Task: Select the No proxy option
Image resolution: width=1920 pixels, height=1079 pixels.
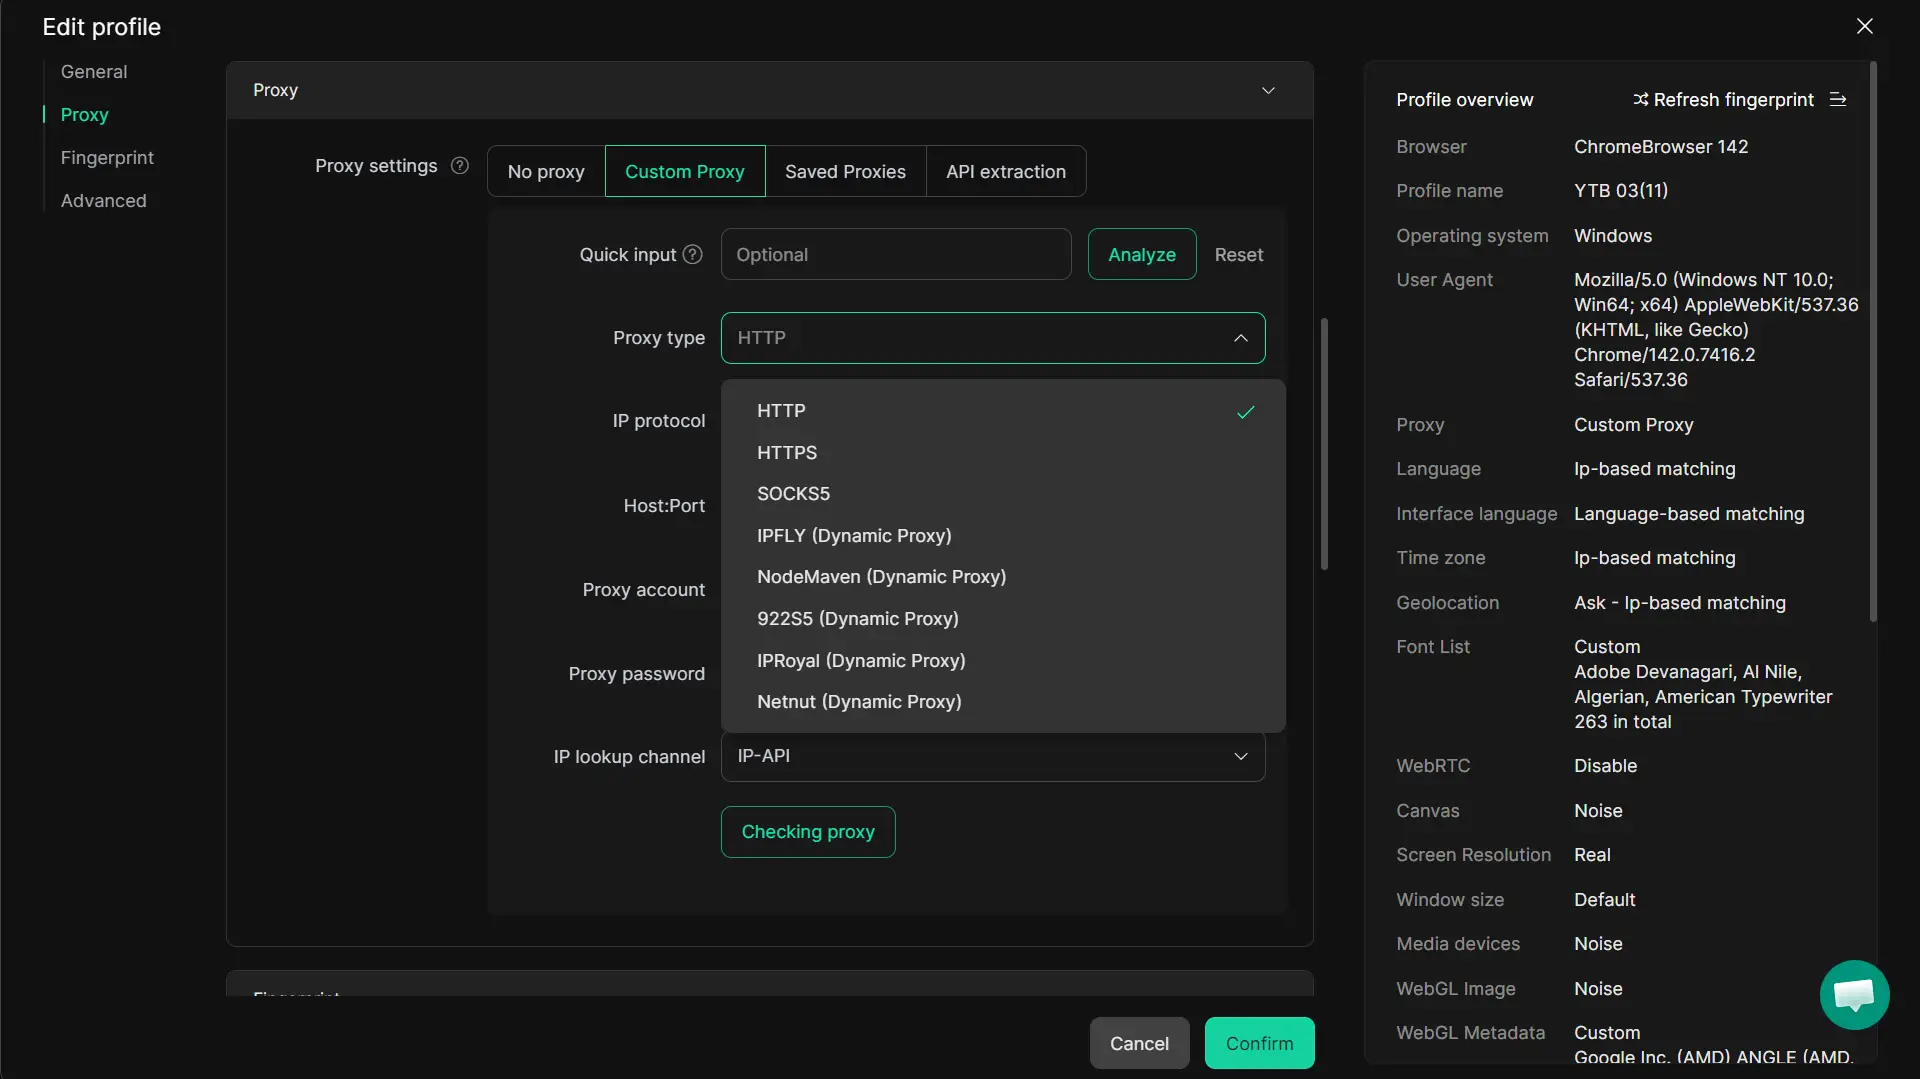Action: click(546, 172)
